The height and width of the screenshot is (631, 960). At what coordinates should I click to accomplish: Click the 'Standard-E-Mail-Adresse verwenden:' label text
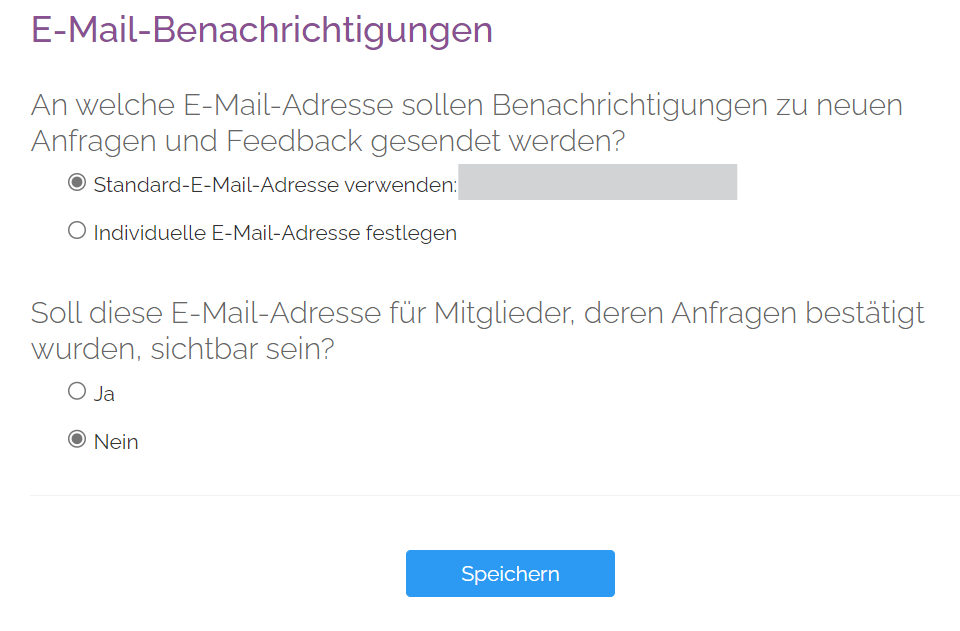click(x=275, y=185)
